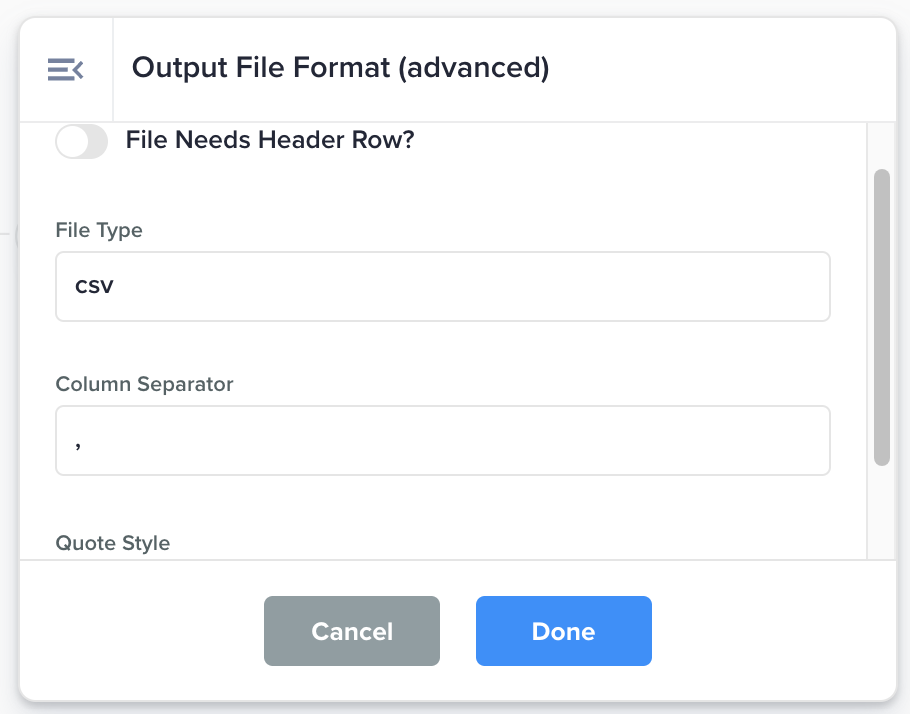910x714 pixels.
Task: Focus the Column Separator text field
Action: [x=442, y=440]
